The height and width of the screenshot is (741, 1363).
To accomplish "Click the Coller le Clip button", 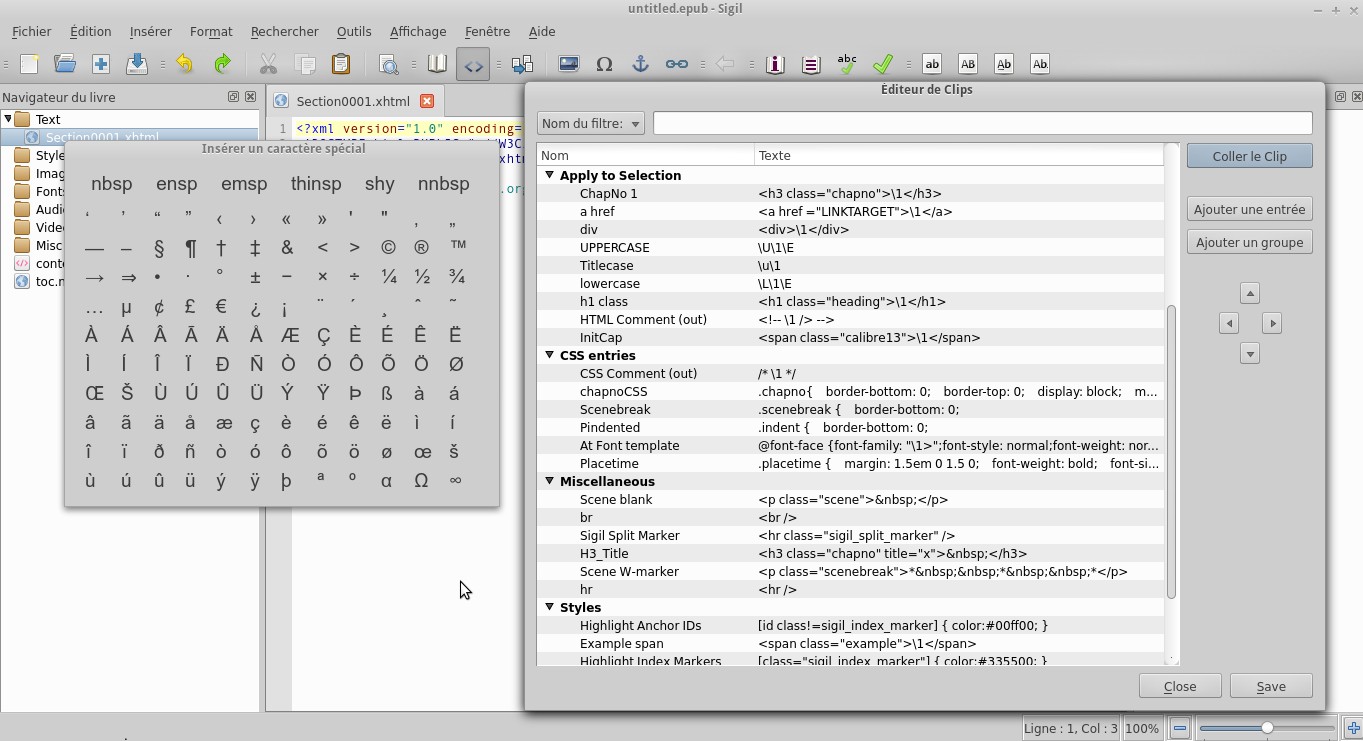I will 1249,156.
